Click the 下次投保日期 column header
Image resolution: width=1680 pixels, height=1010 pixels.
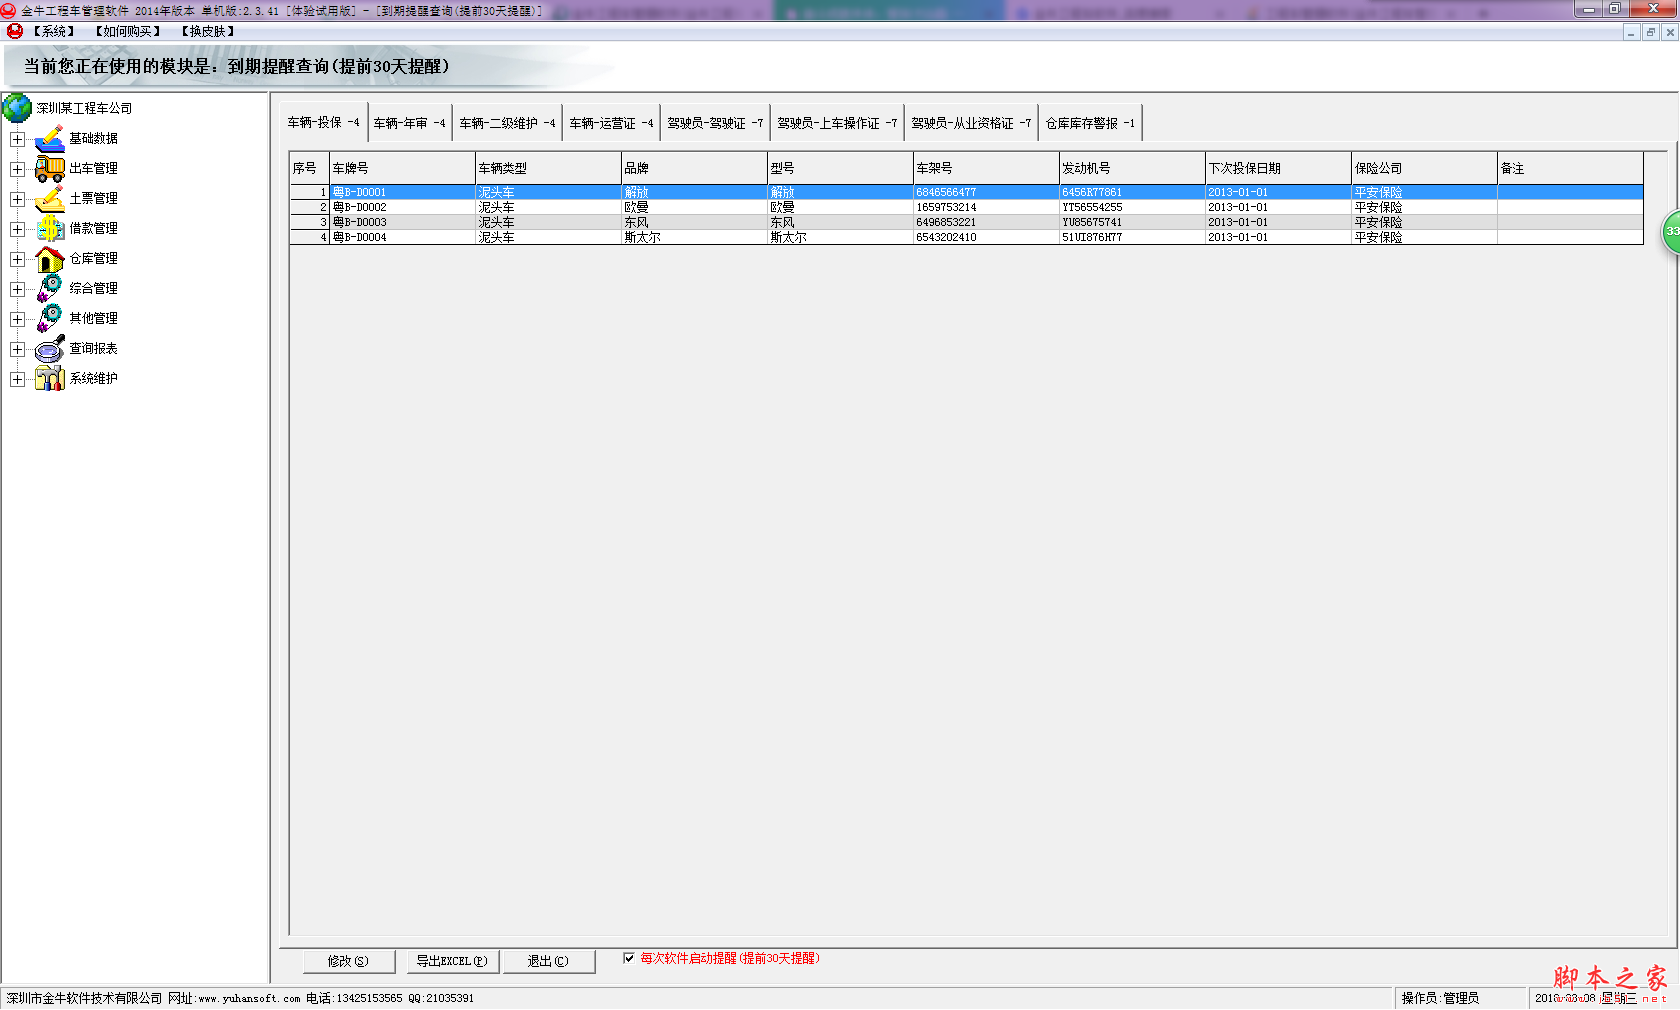pyautogui.click(x=1278, y=168)
